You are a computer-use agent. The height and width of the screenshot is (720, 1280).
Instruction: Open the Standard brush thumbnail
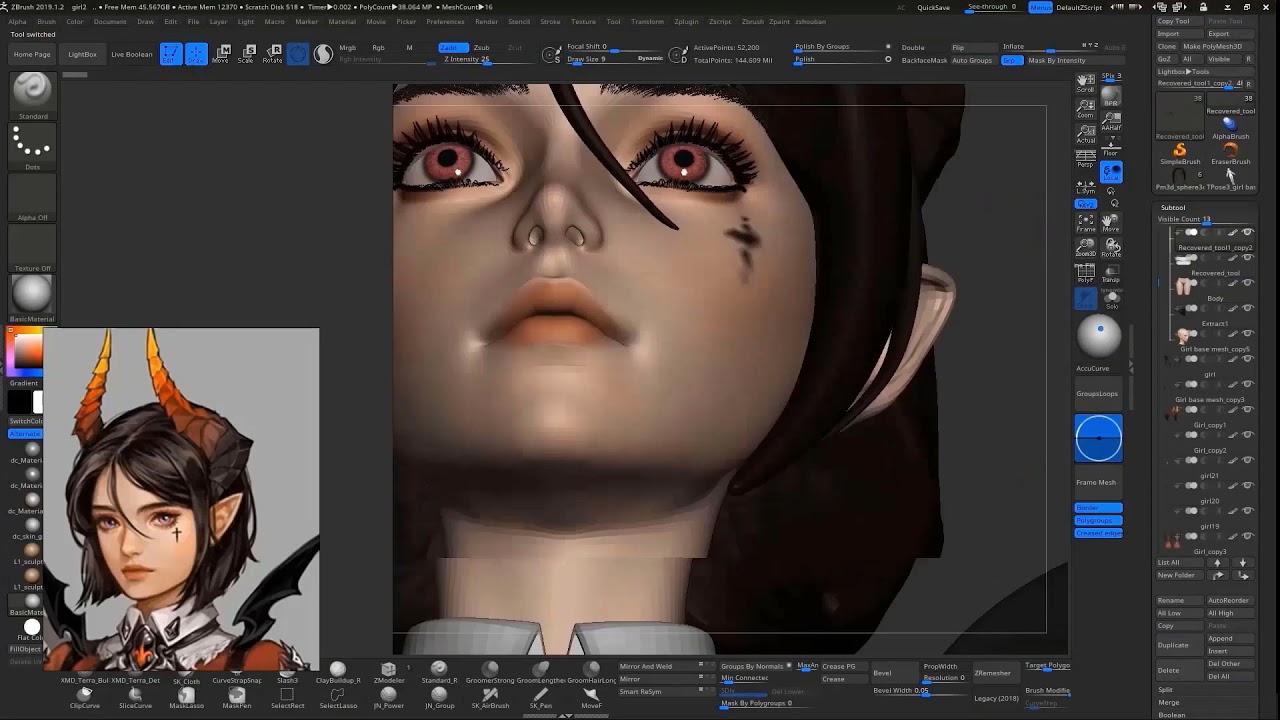(32, 97)
